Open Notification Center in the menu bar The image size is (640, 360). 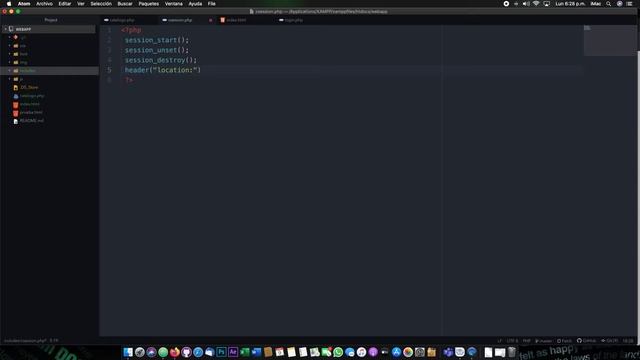629,4
